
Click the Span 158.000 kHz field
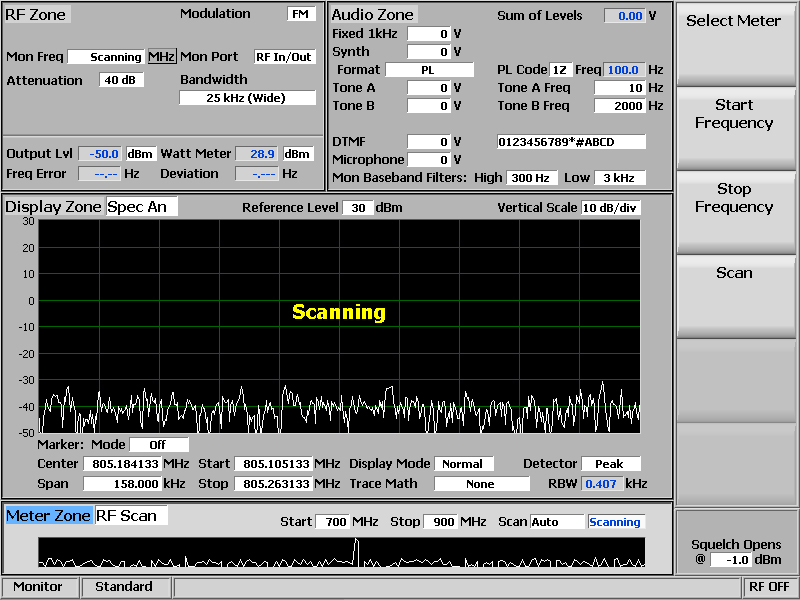[122, 484]
